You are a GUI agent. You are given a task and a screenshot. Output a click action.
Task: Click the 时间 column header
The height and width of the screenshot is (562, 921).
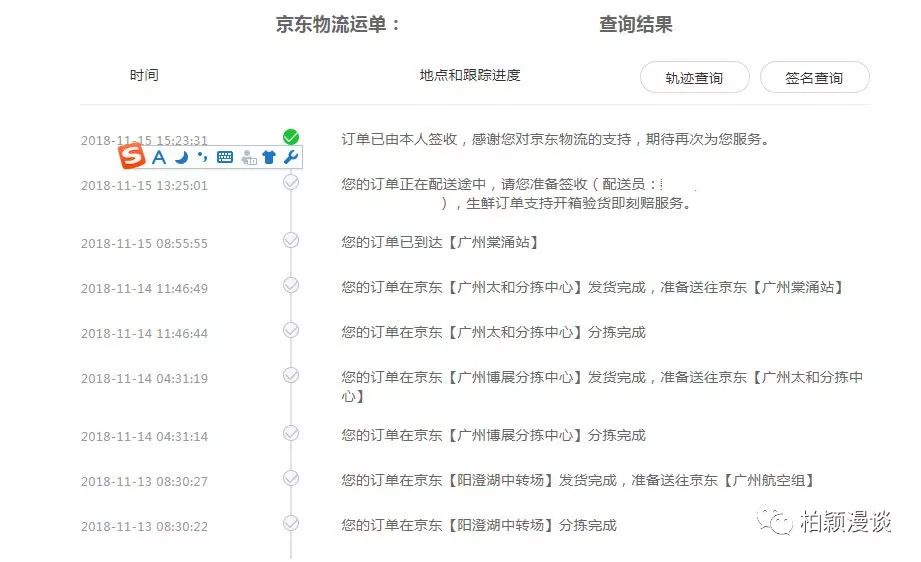click(144, 75)
